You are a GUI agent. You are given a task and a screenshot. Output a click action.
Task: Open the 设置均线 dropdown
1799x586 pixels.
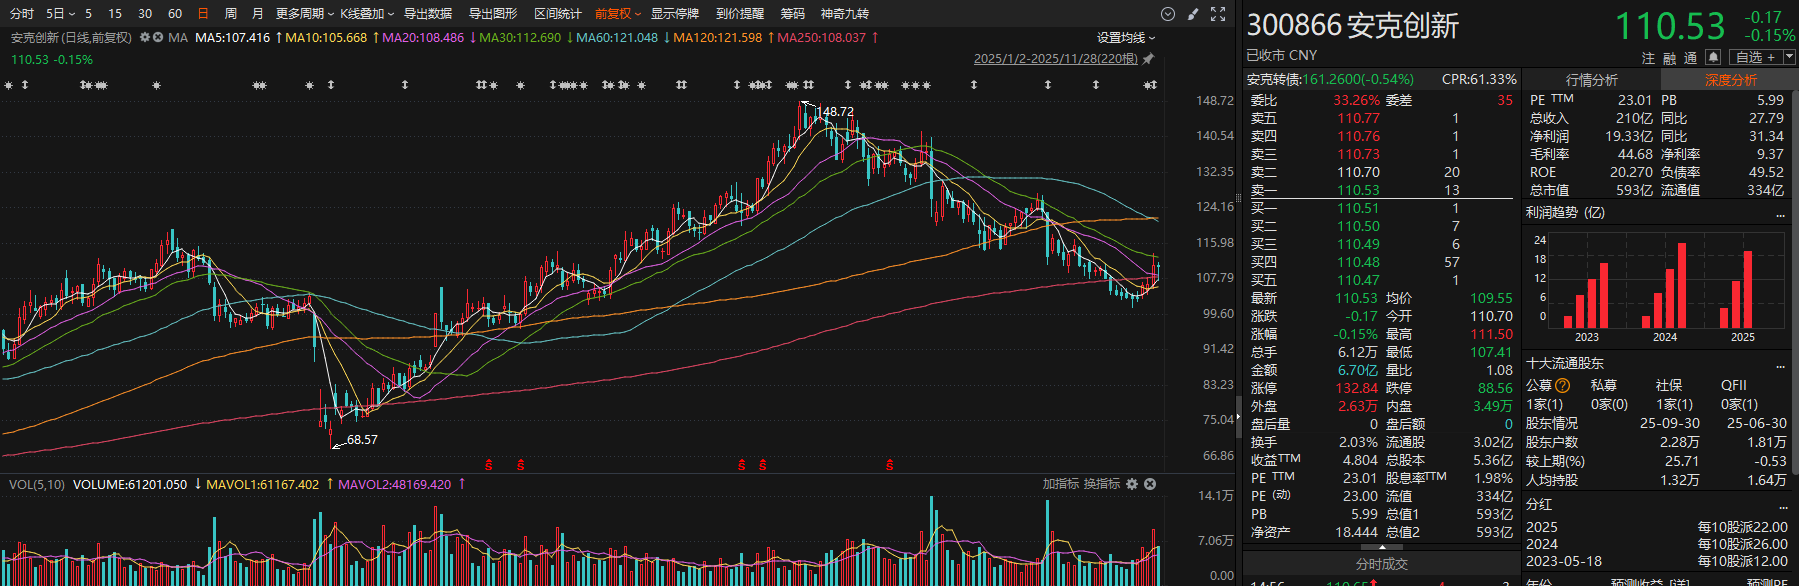[1125, 38]
